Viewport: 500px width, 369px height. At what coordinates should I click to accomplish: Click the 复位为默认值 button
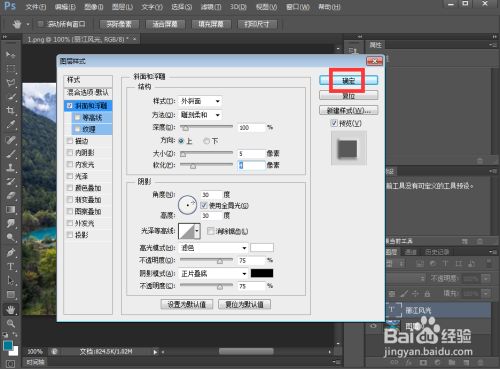[x=244, y=304]
